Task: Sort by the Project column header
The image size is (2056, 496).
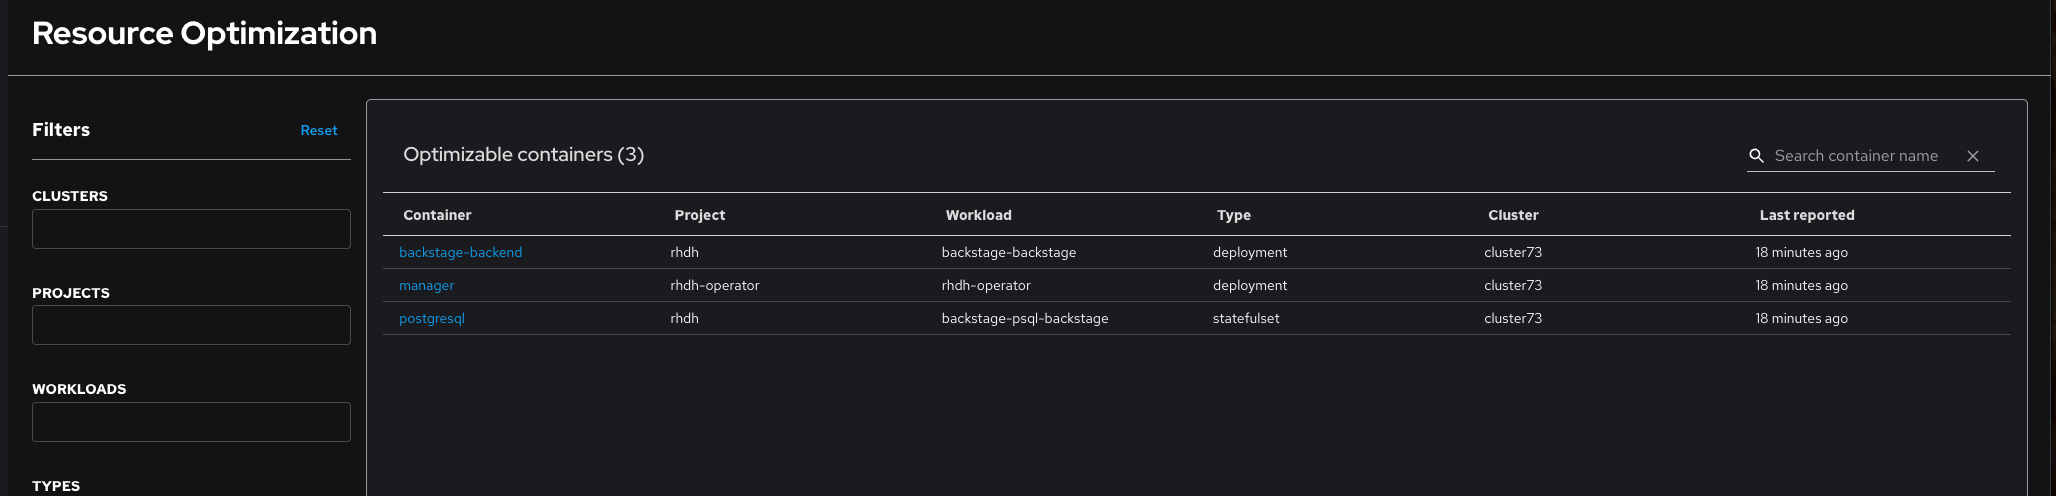Action: tap(699, 215)
